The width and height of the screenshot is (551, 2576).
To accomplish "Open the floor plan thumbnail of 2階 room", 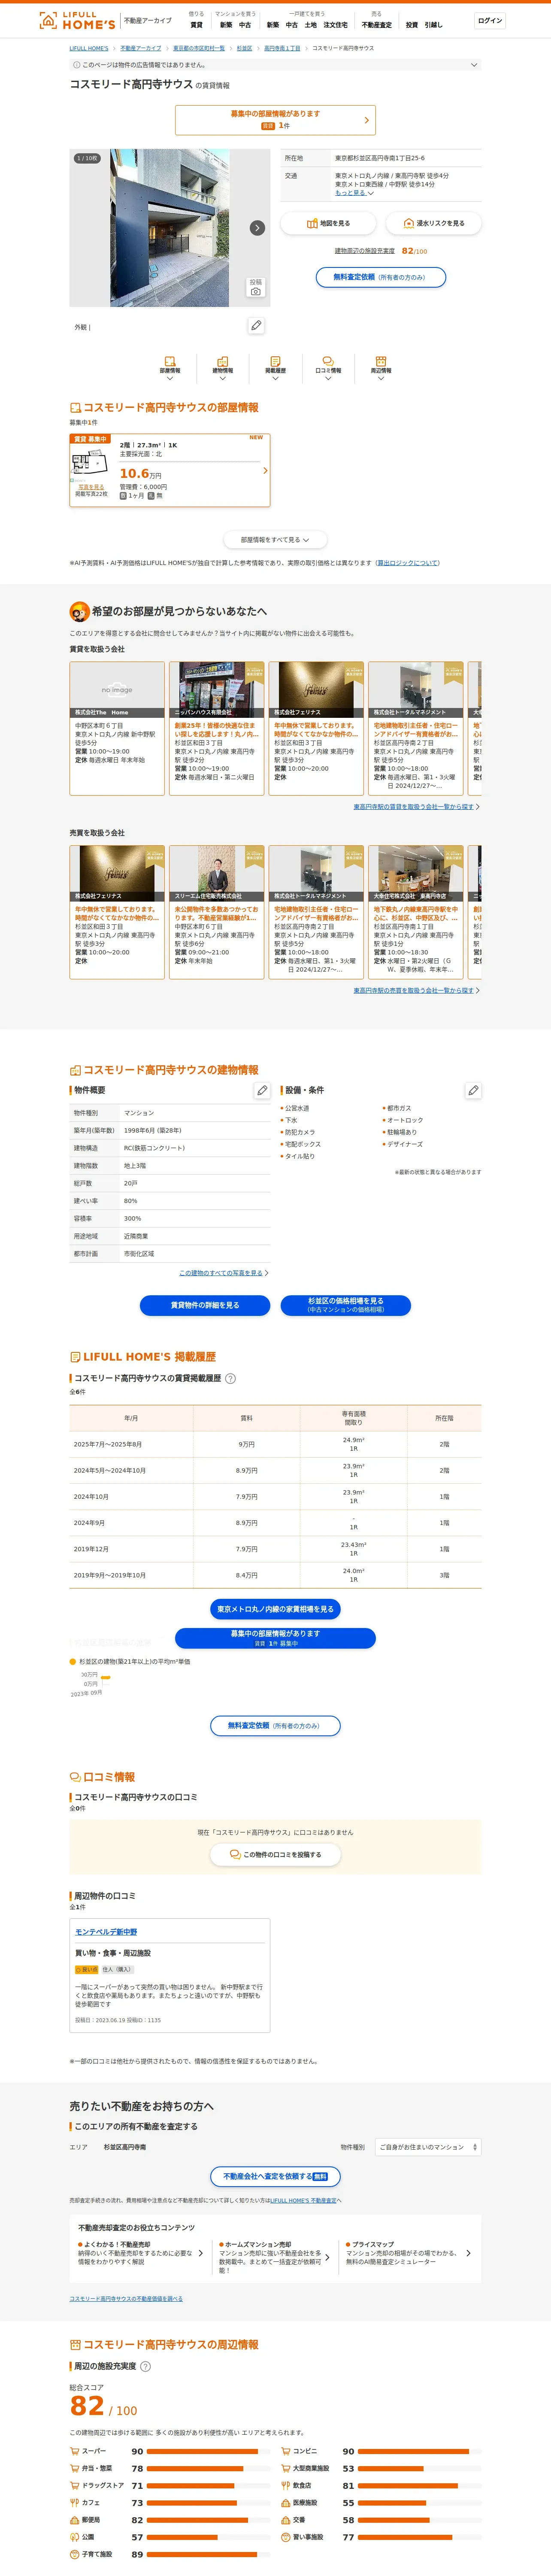I will pos(90,463).
